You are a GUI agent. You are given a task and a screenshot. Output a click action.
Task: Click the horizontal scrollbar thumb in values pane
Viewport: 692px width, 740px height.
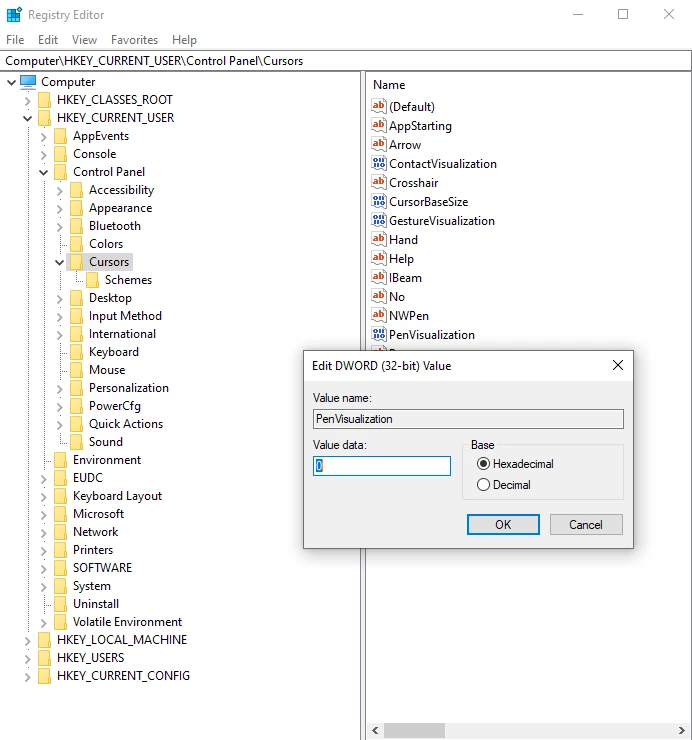414,730
